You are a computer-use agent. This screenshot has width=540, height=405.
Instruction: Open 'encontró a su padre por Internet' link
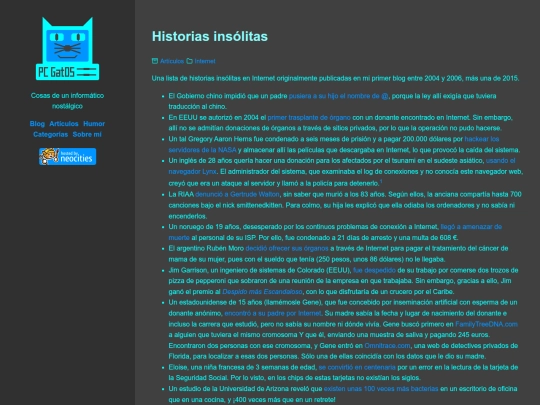(x=273, y=313)
